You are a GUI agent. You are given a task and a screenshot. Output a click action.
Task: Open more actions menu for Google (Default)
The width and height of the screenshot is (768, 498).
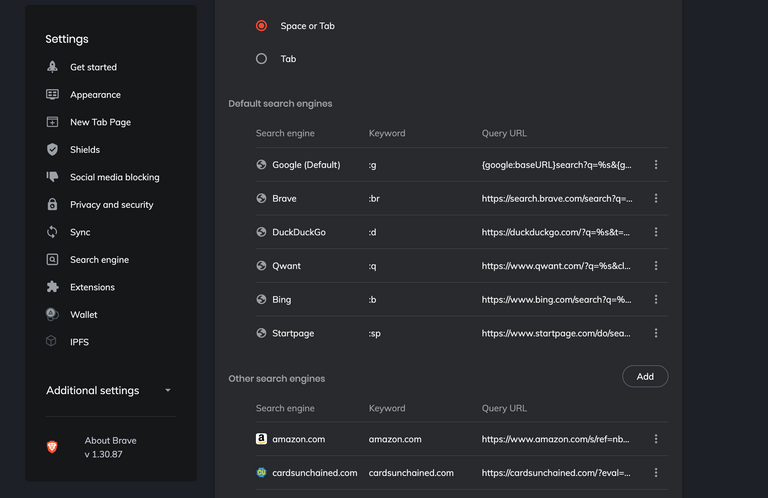[x=656, y=165]
